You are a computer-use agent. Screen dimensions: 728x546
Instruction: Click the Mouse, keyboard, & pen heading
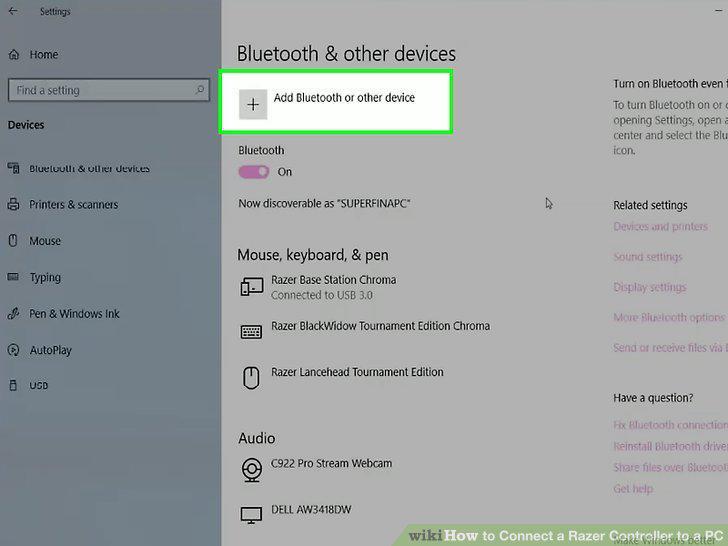click(x=312, y=255)
